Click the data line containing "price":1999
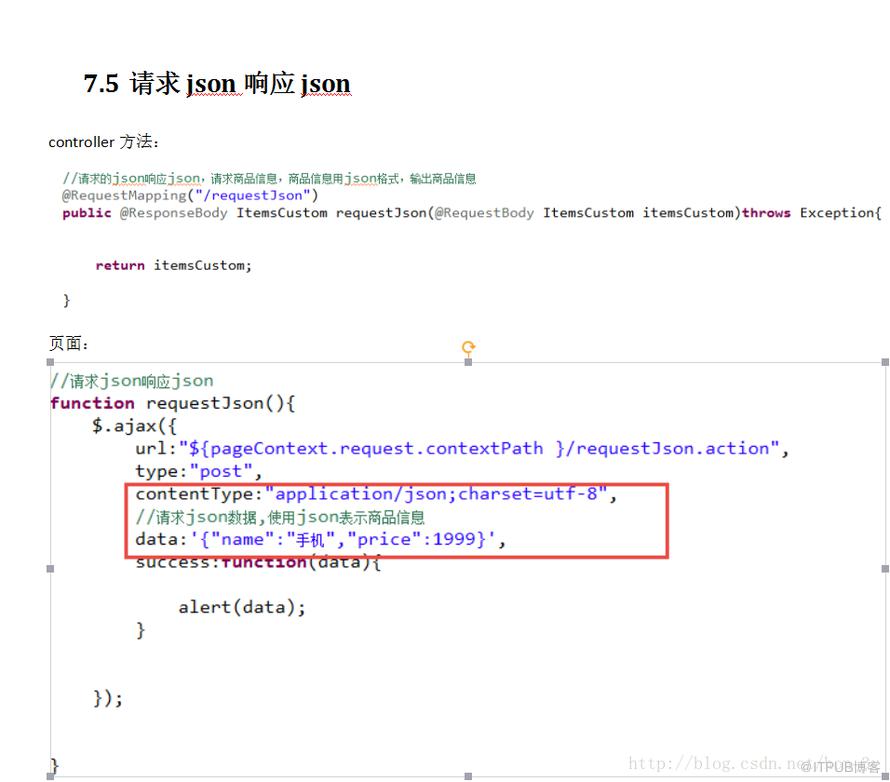890x782 pixels. tap(320, 540)
